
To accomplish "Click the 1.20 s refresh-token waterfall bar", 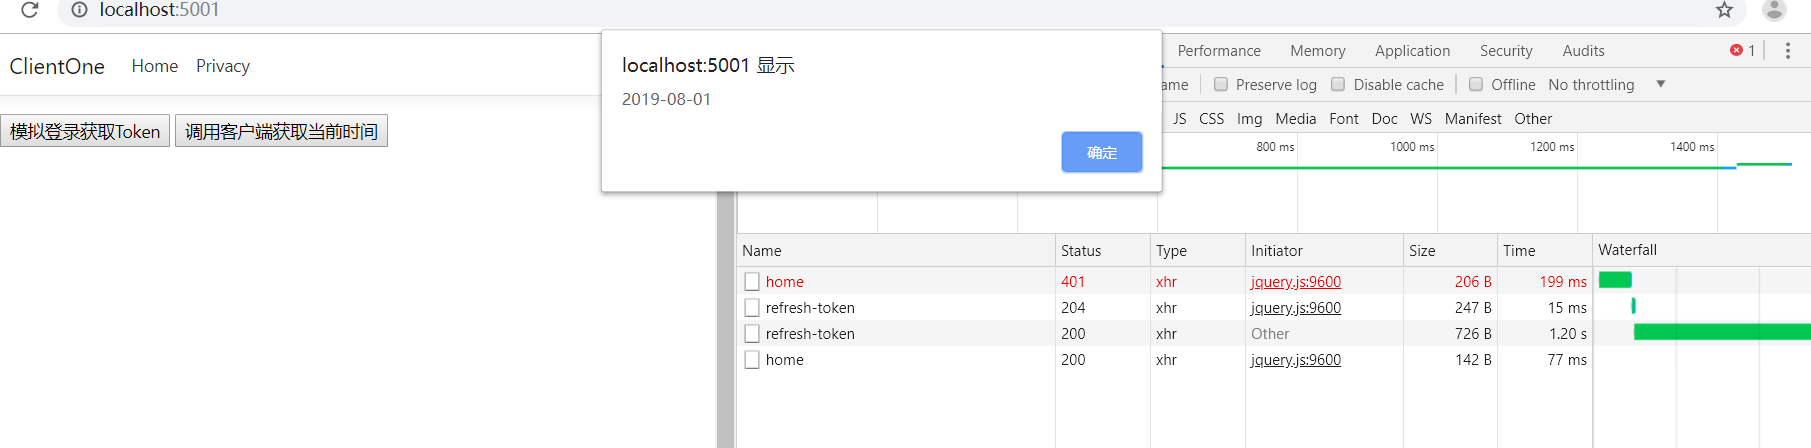I will pyautogui.click(x=1720, y=333).
